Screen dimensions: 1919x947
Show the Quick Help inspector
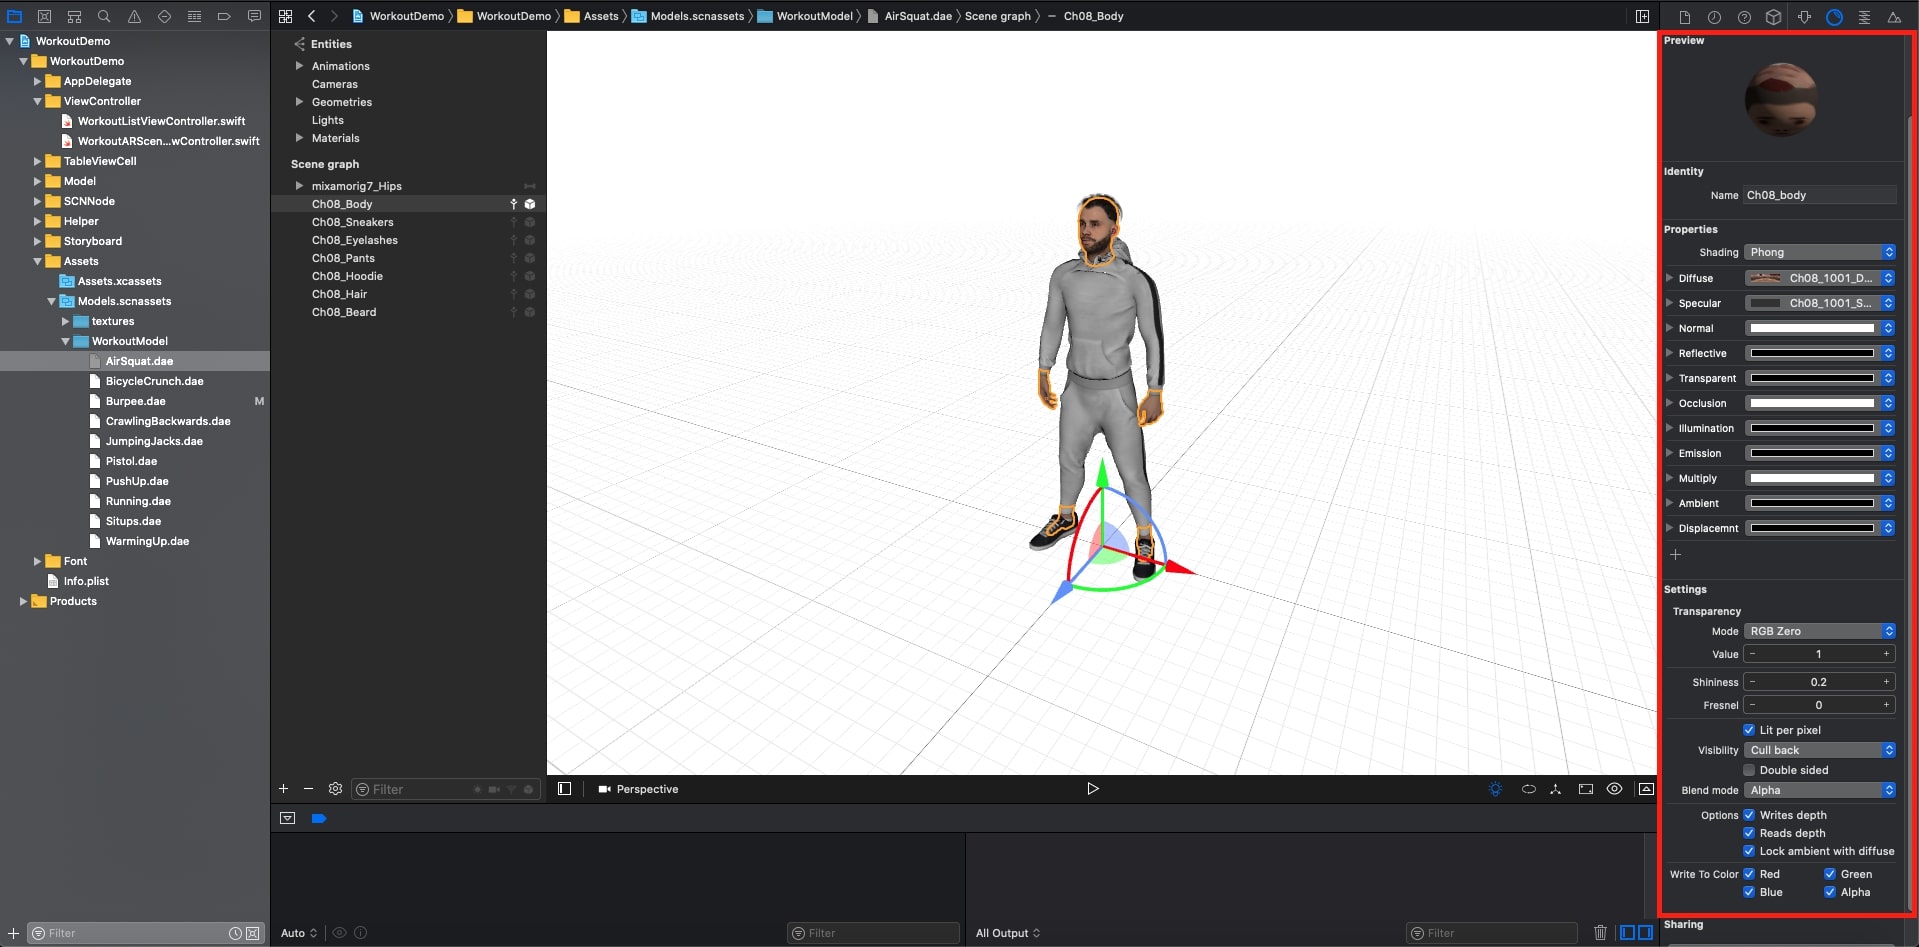(1744, 17)
